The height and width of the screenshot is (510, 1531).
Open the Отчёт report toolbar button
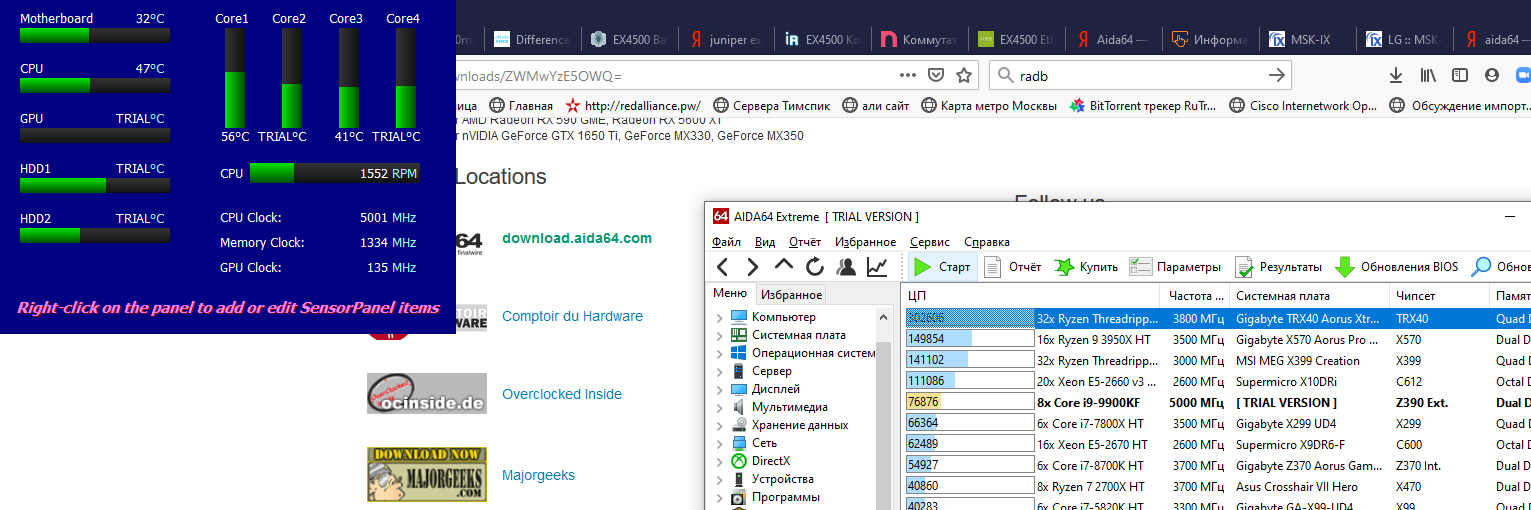[1012, 267]
